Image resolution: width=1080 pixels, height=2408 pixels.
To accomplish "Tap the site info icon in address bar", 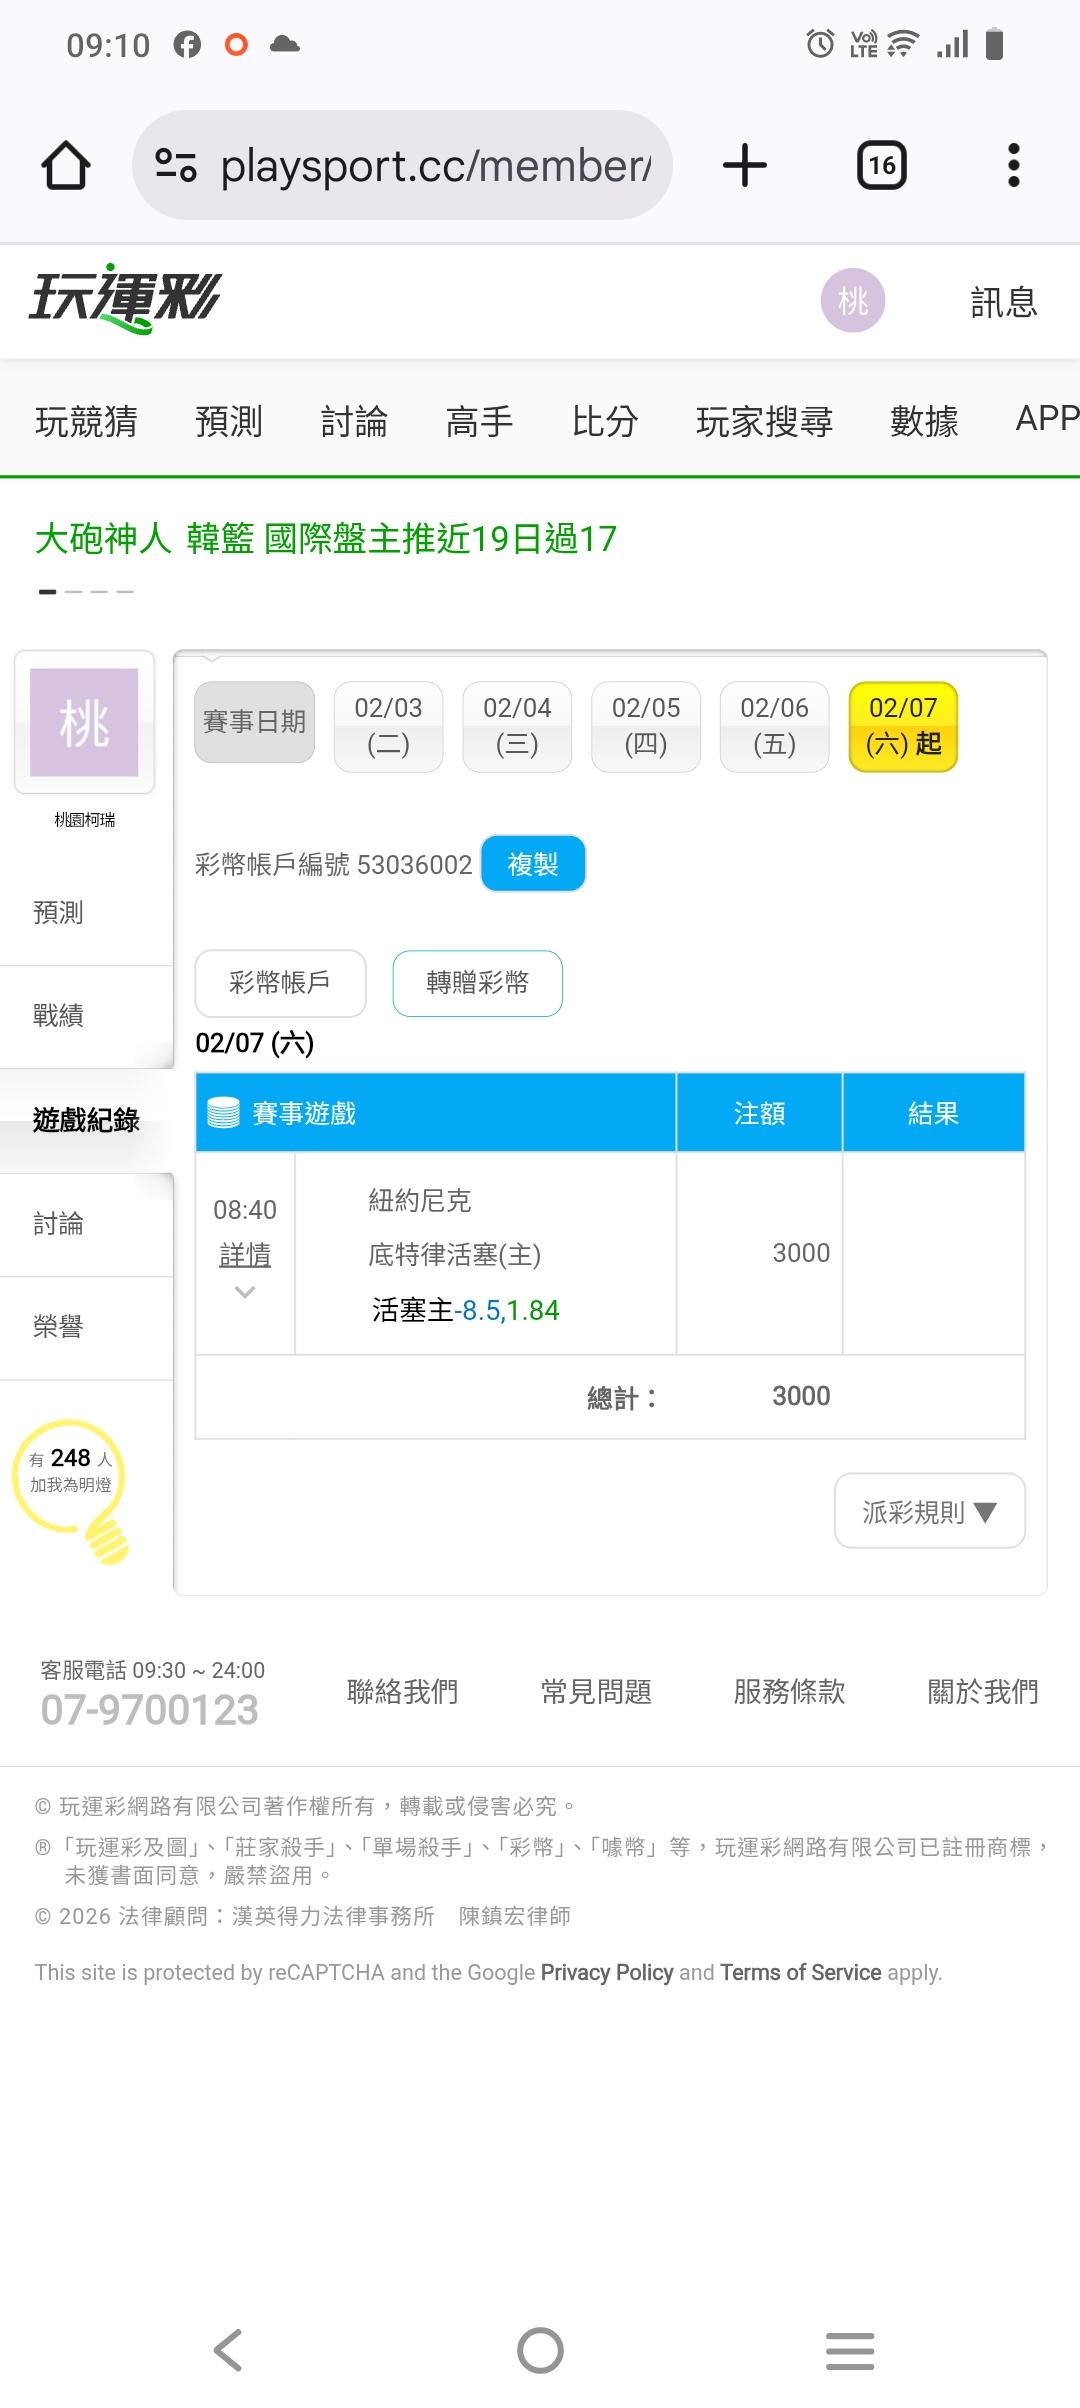I will [x=176, y=165].
